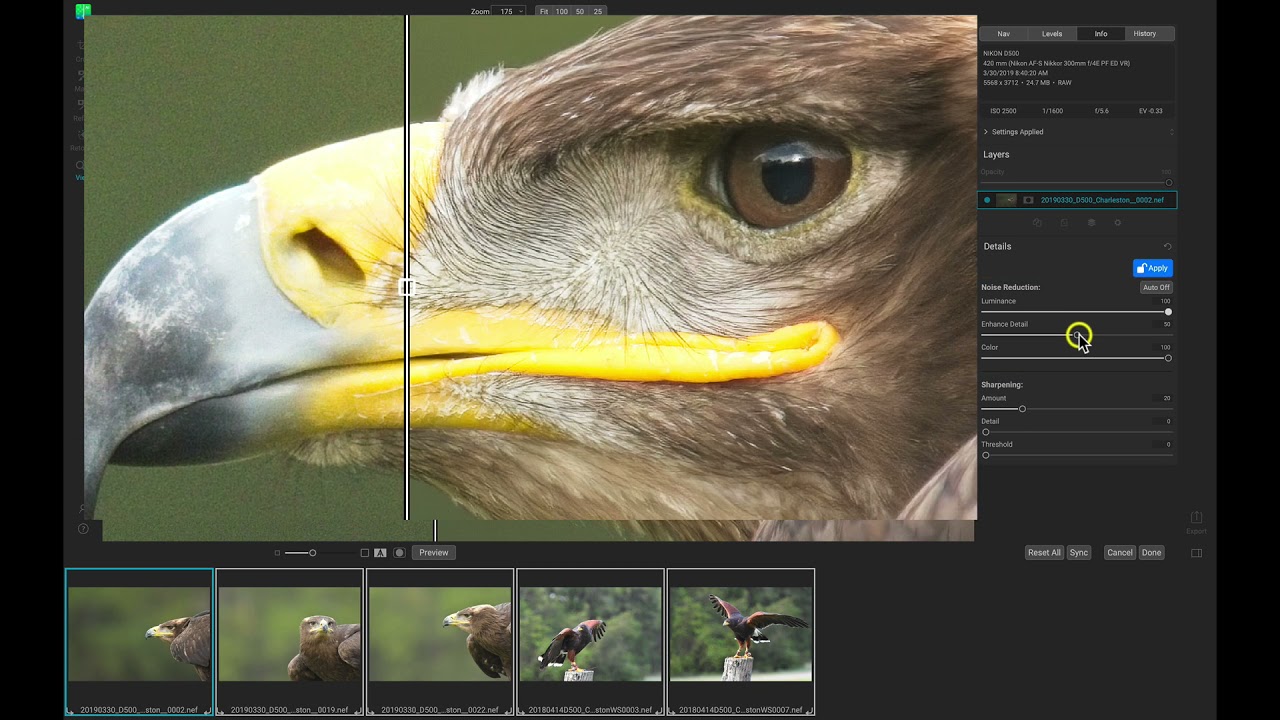1280x720 pixels.
Task: Click the Sharpening Amount slider handle
Action: 1022,409
